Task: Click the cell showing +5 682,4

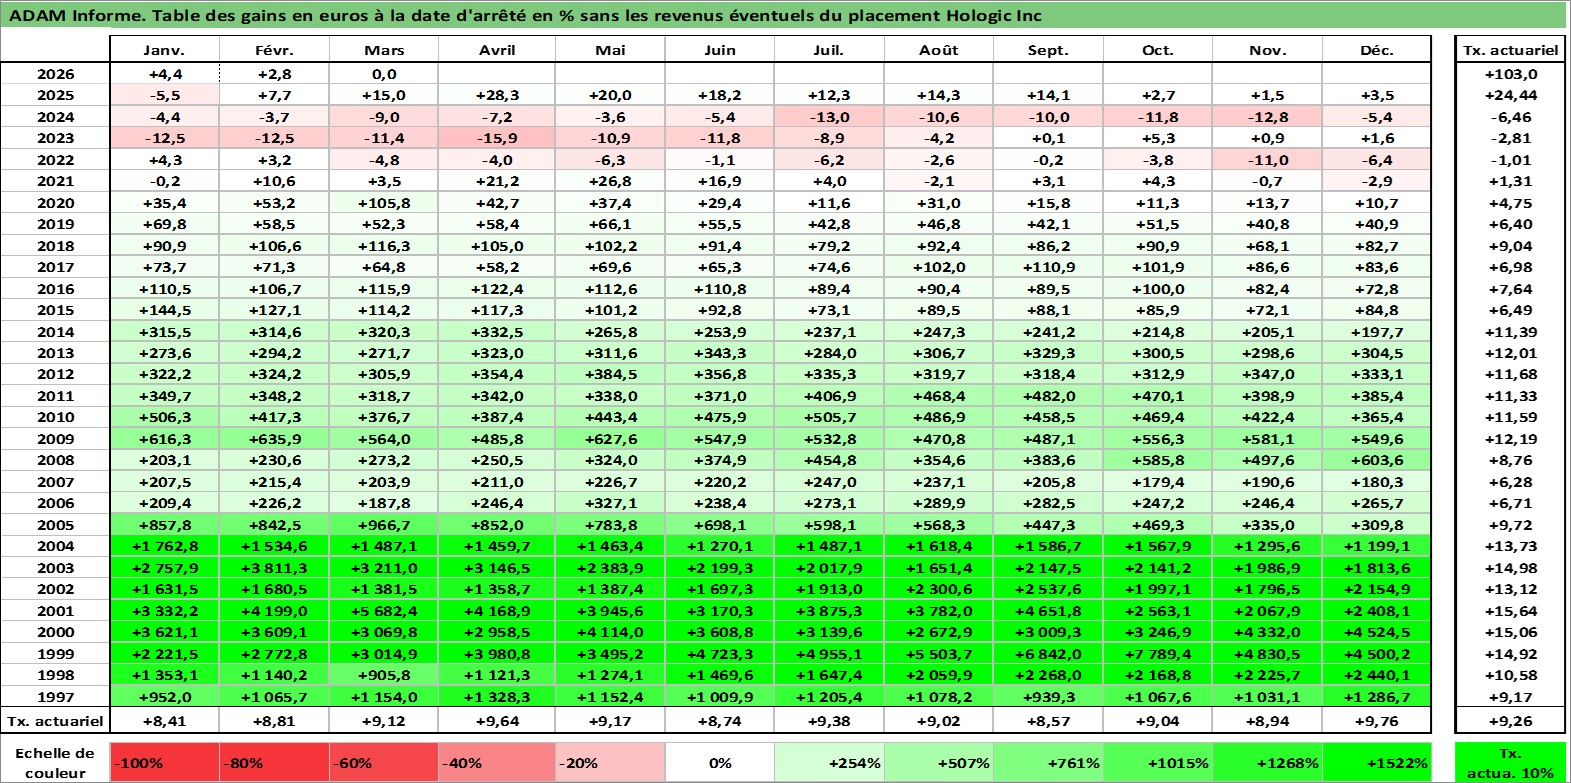Action: click(384, 611)
